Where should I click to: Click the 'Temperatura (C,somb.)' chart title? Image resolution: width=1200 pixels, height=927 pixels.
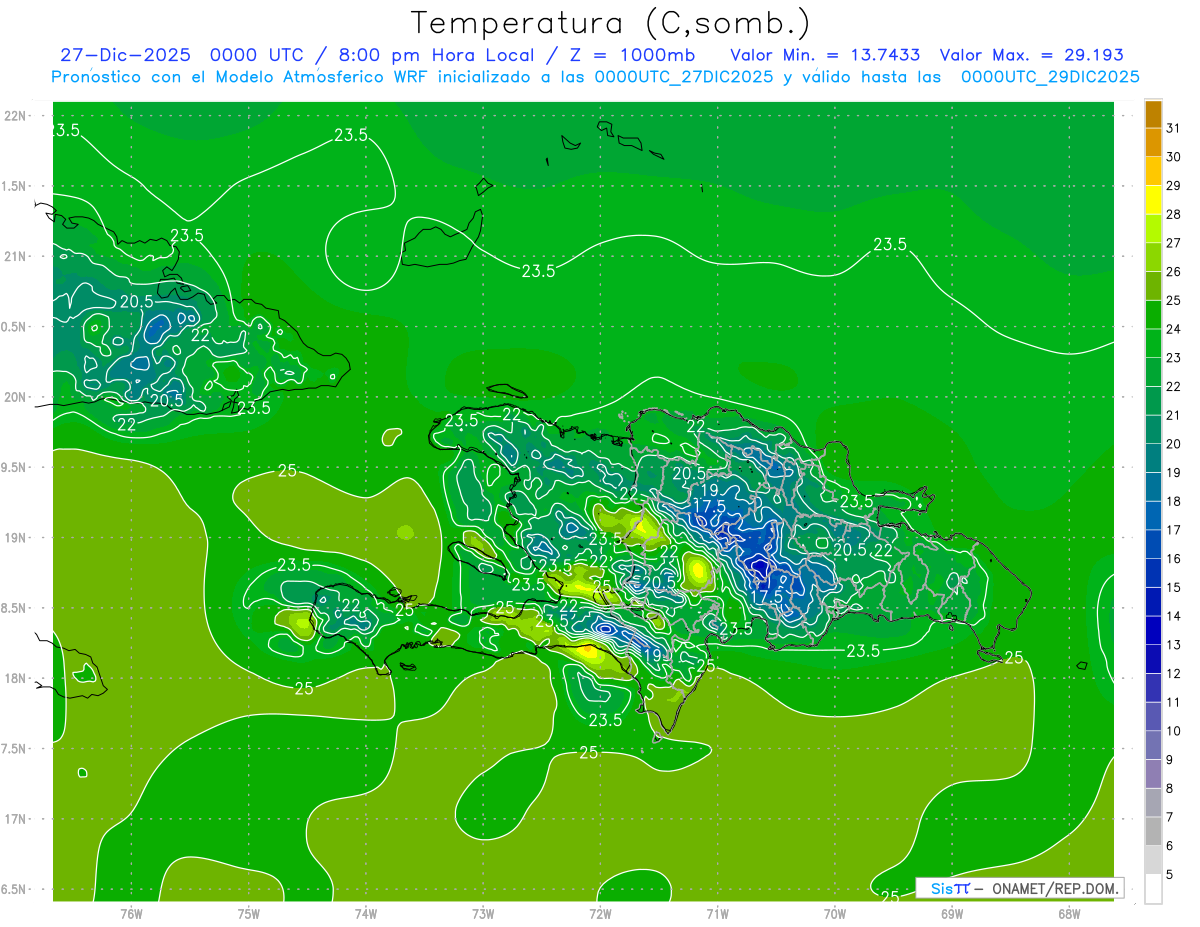click(x=611, y=24)
